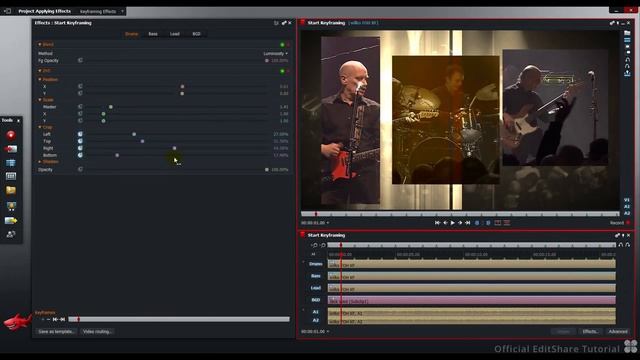The image size is (640, 360).
Task: Open the users tool at Tools panel bottom
Action: pyautogui.click(x=11, y=234)
